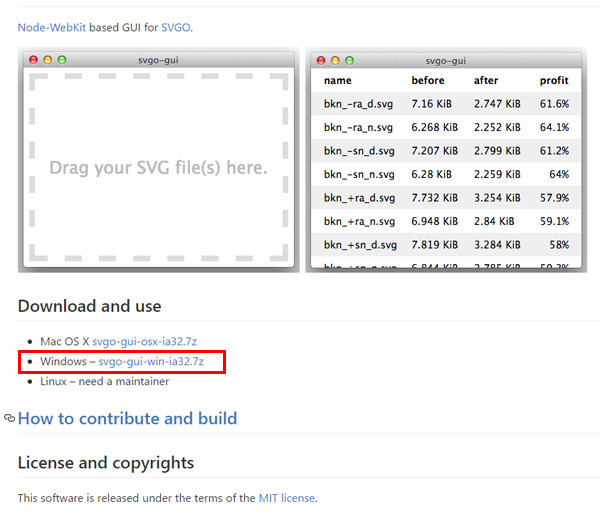This screenshot has width=600, height=519.
Task: Open 'How to contribute and build' heading link
Action: 127,418
